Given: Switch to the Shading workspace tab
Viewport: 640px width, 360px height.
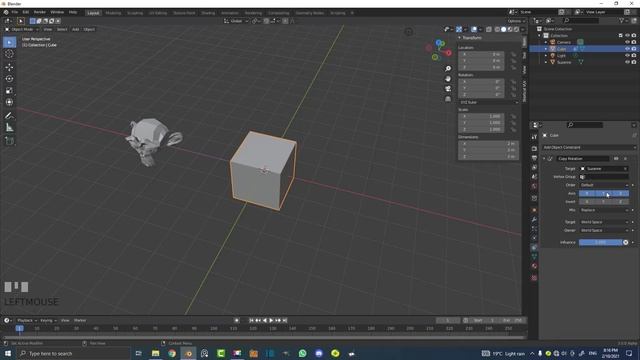Looking at the screenshot, I should coord(208,13).
